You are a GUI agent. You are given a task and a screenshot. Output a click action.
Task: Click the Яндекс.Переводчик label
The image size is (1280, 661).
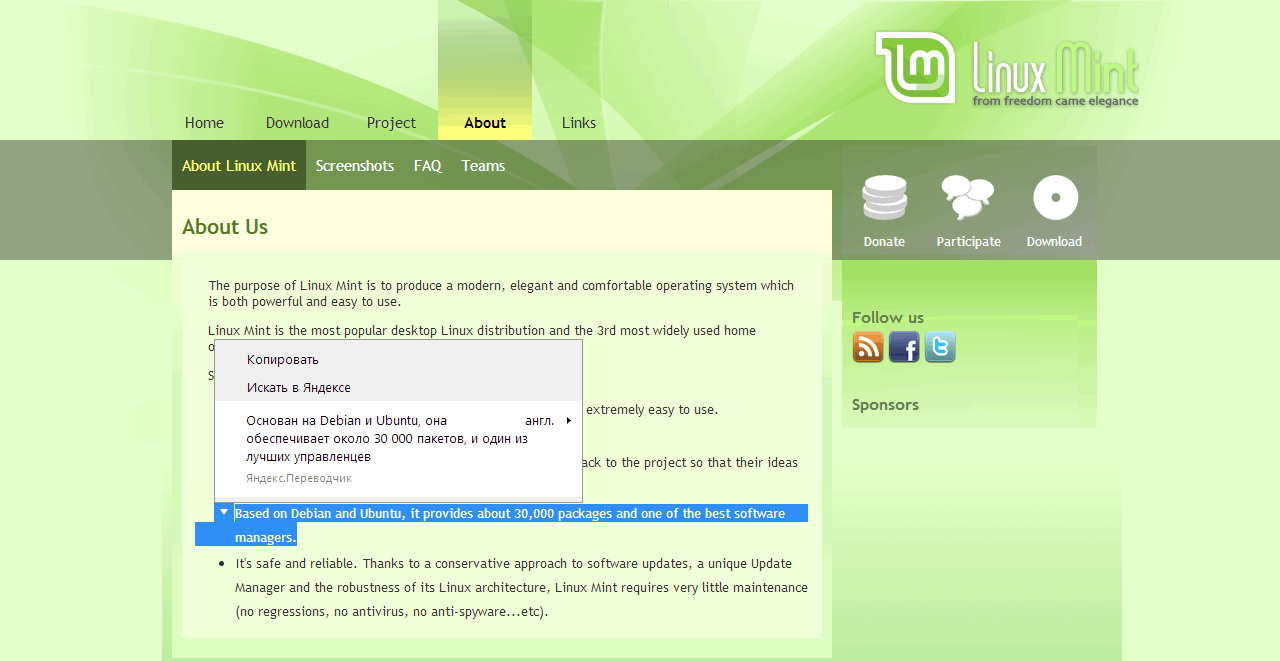299,479
